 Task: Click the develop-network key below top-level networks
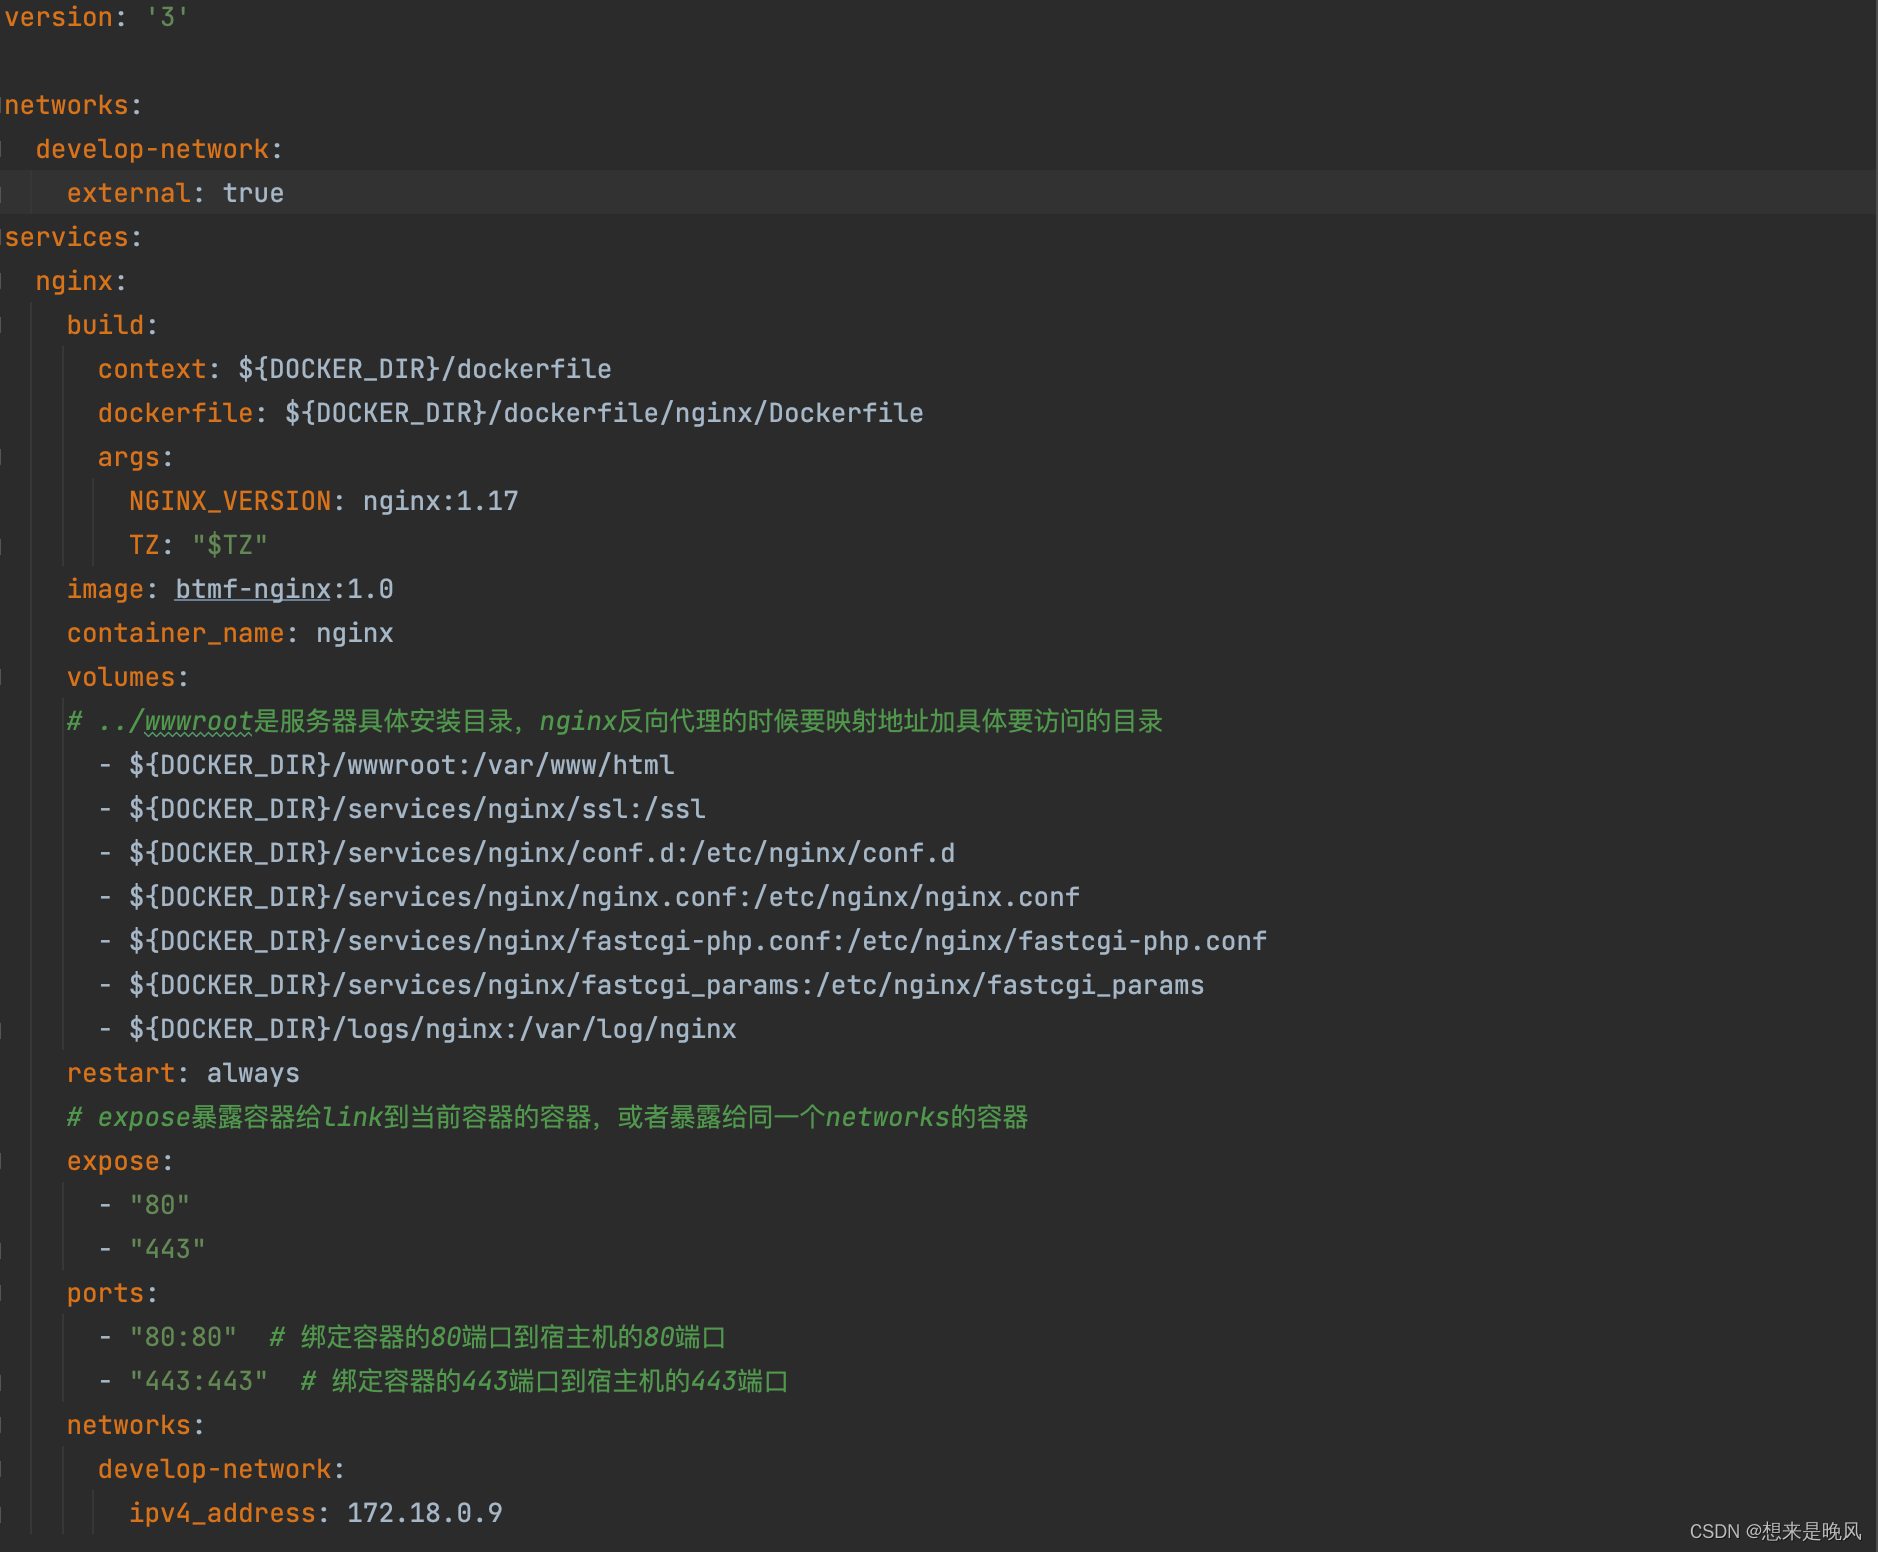(152, 149)
